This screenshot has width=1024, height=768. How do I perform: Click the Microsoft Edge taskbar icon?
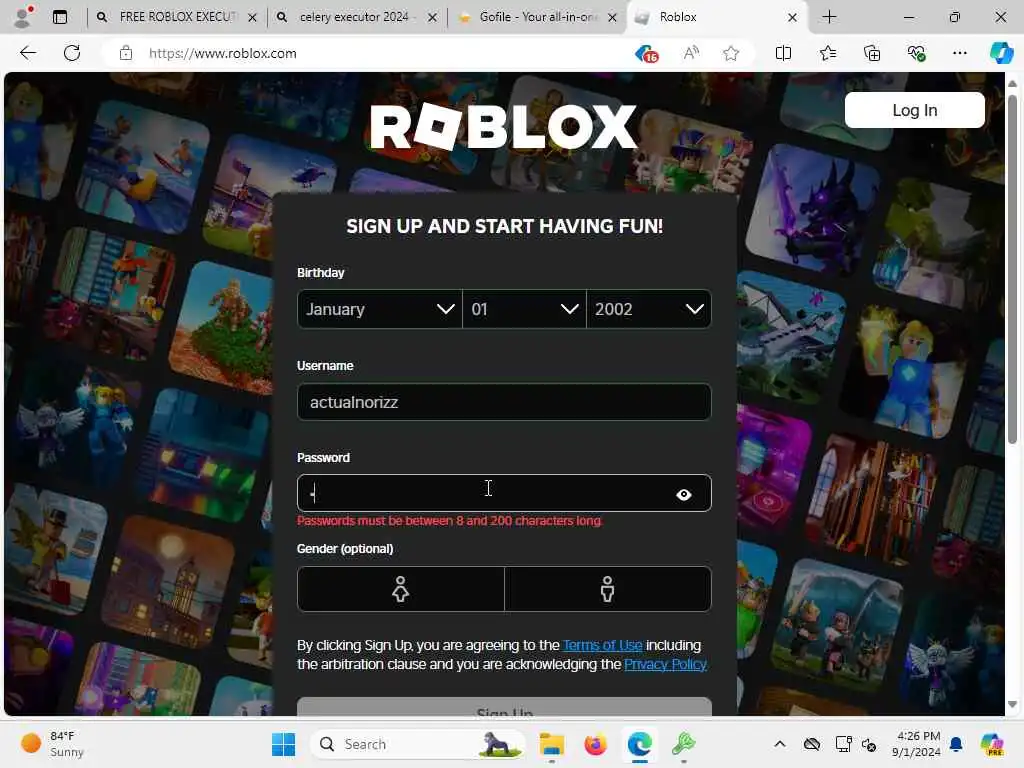point(640,744)
